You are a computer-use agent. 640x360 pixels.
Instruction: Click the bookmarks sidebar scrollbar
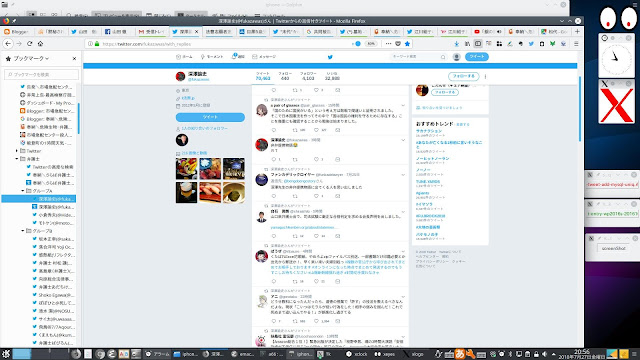tap(78, 118)
